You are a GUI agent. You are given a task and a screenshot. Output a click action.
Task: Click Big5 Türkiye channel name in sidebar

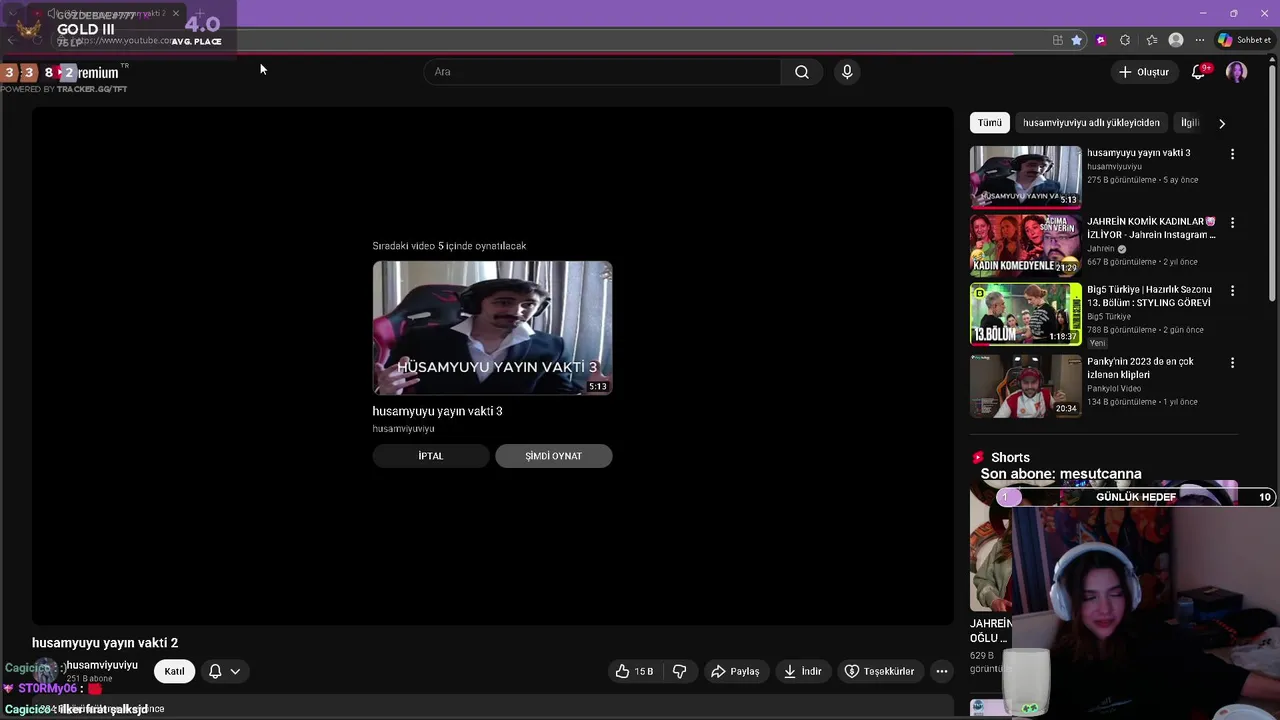[x=1109, y=316]
